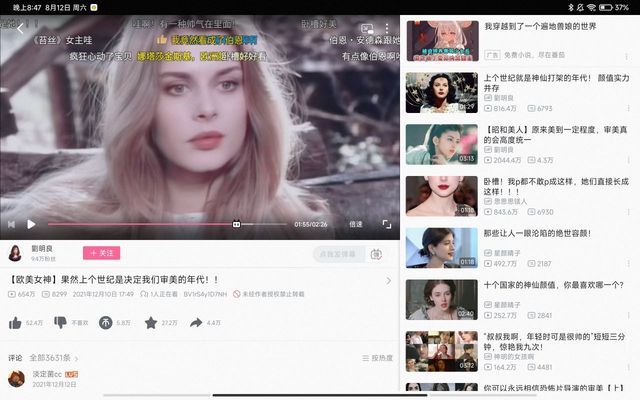This screenshot has height=400, width=640.
Task: Toggle danmaku display switch
Action: tap(376, 254)
